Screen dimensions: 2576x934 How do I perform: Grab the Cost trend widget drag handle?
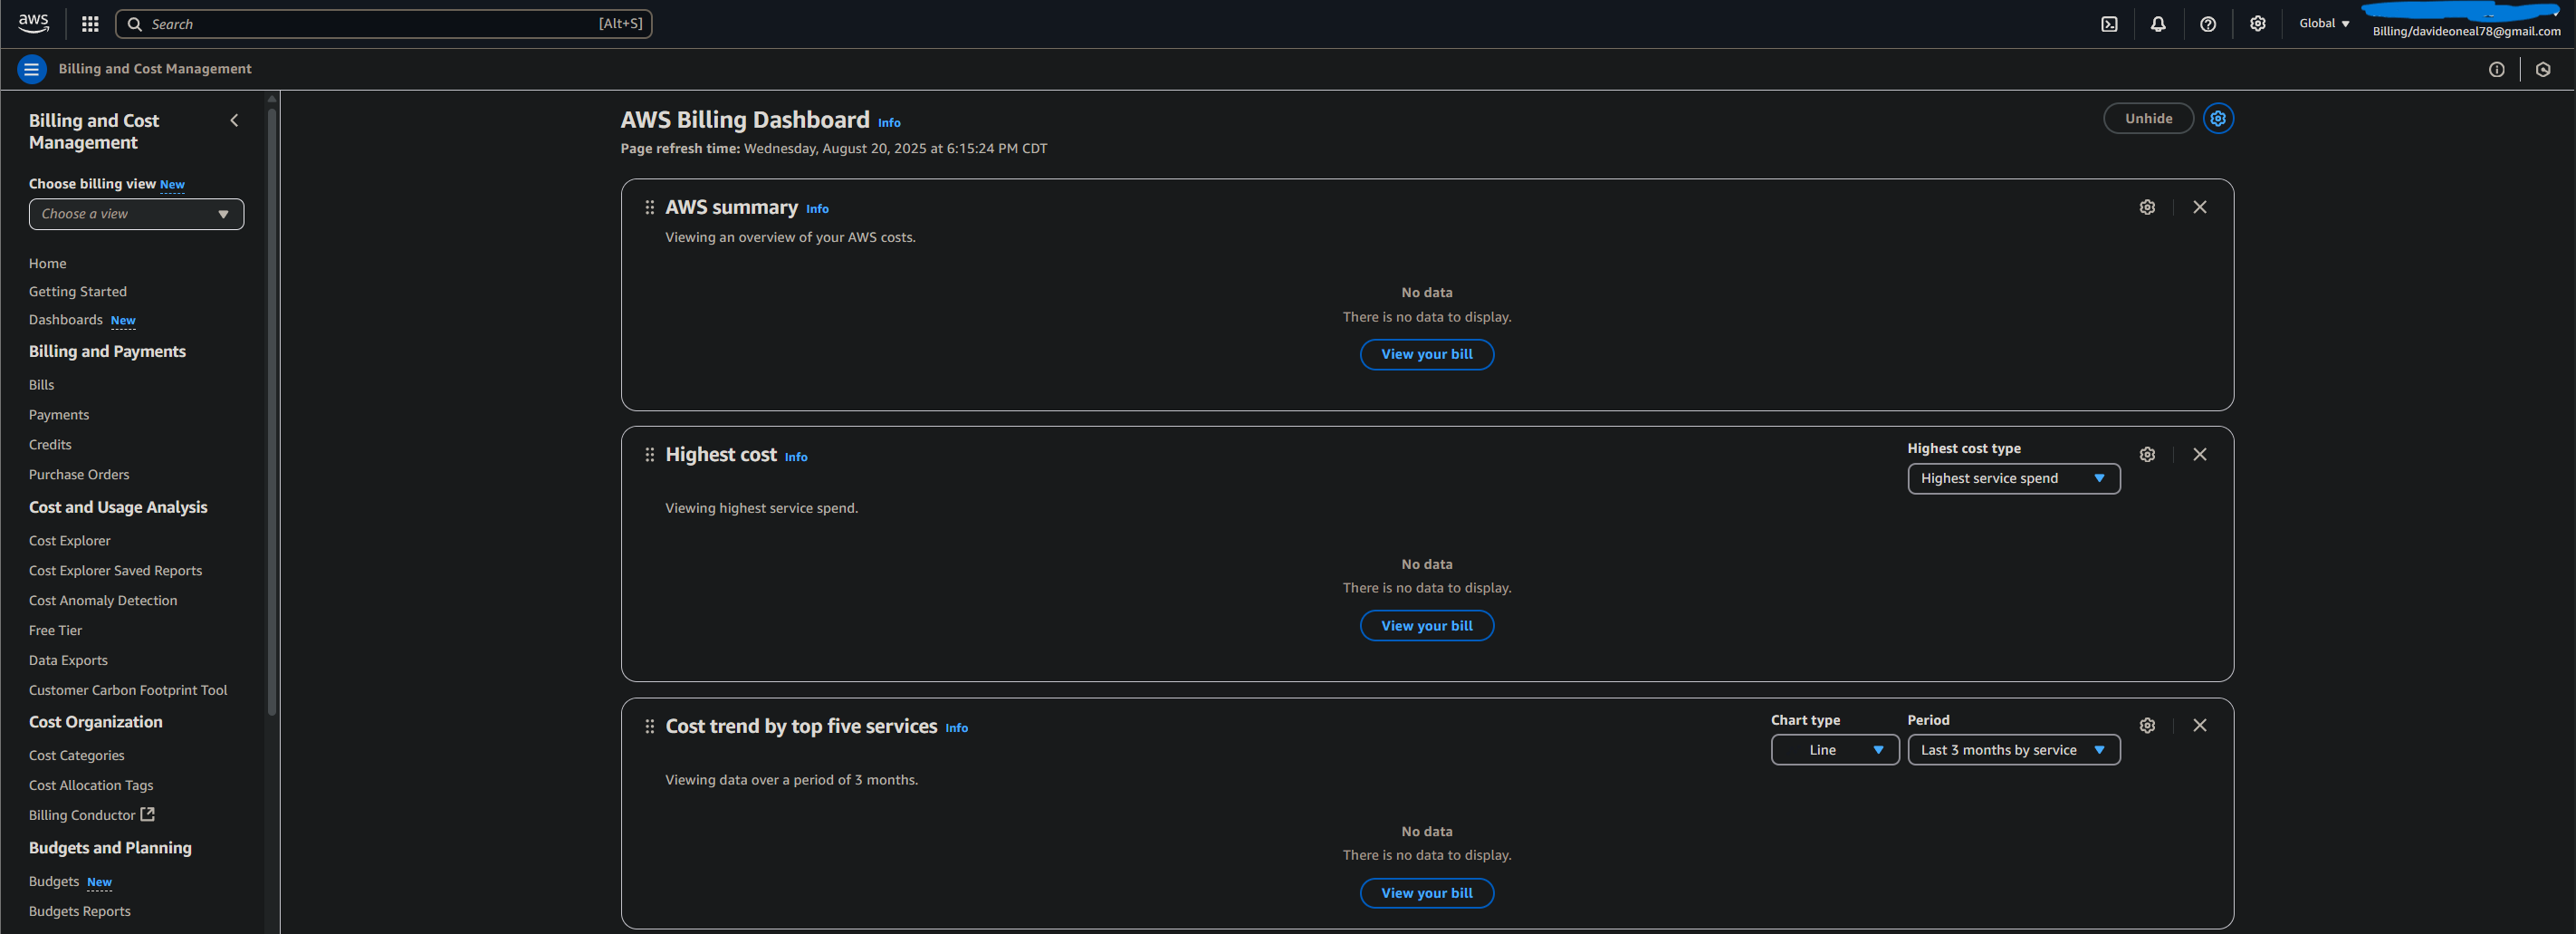(x=649, y=726)
